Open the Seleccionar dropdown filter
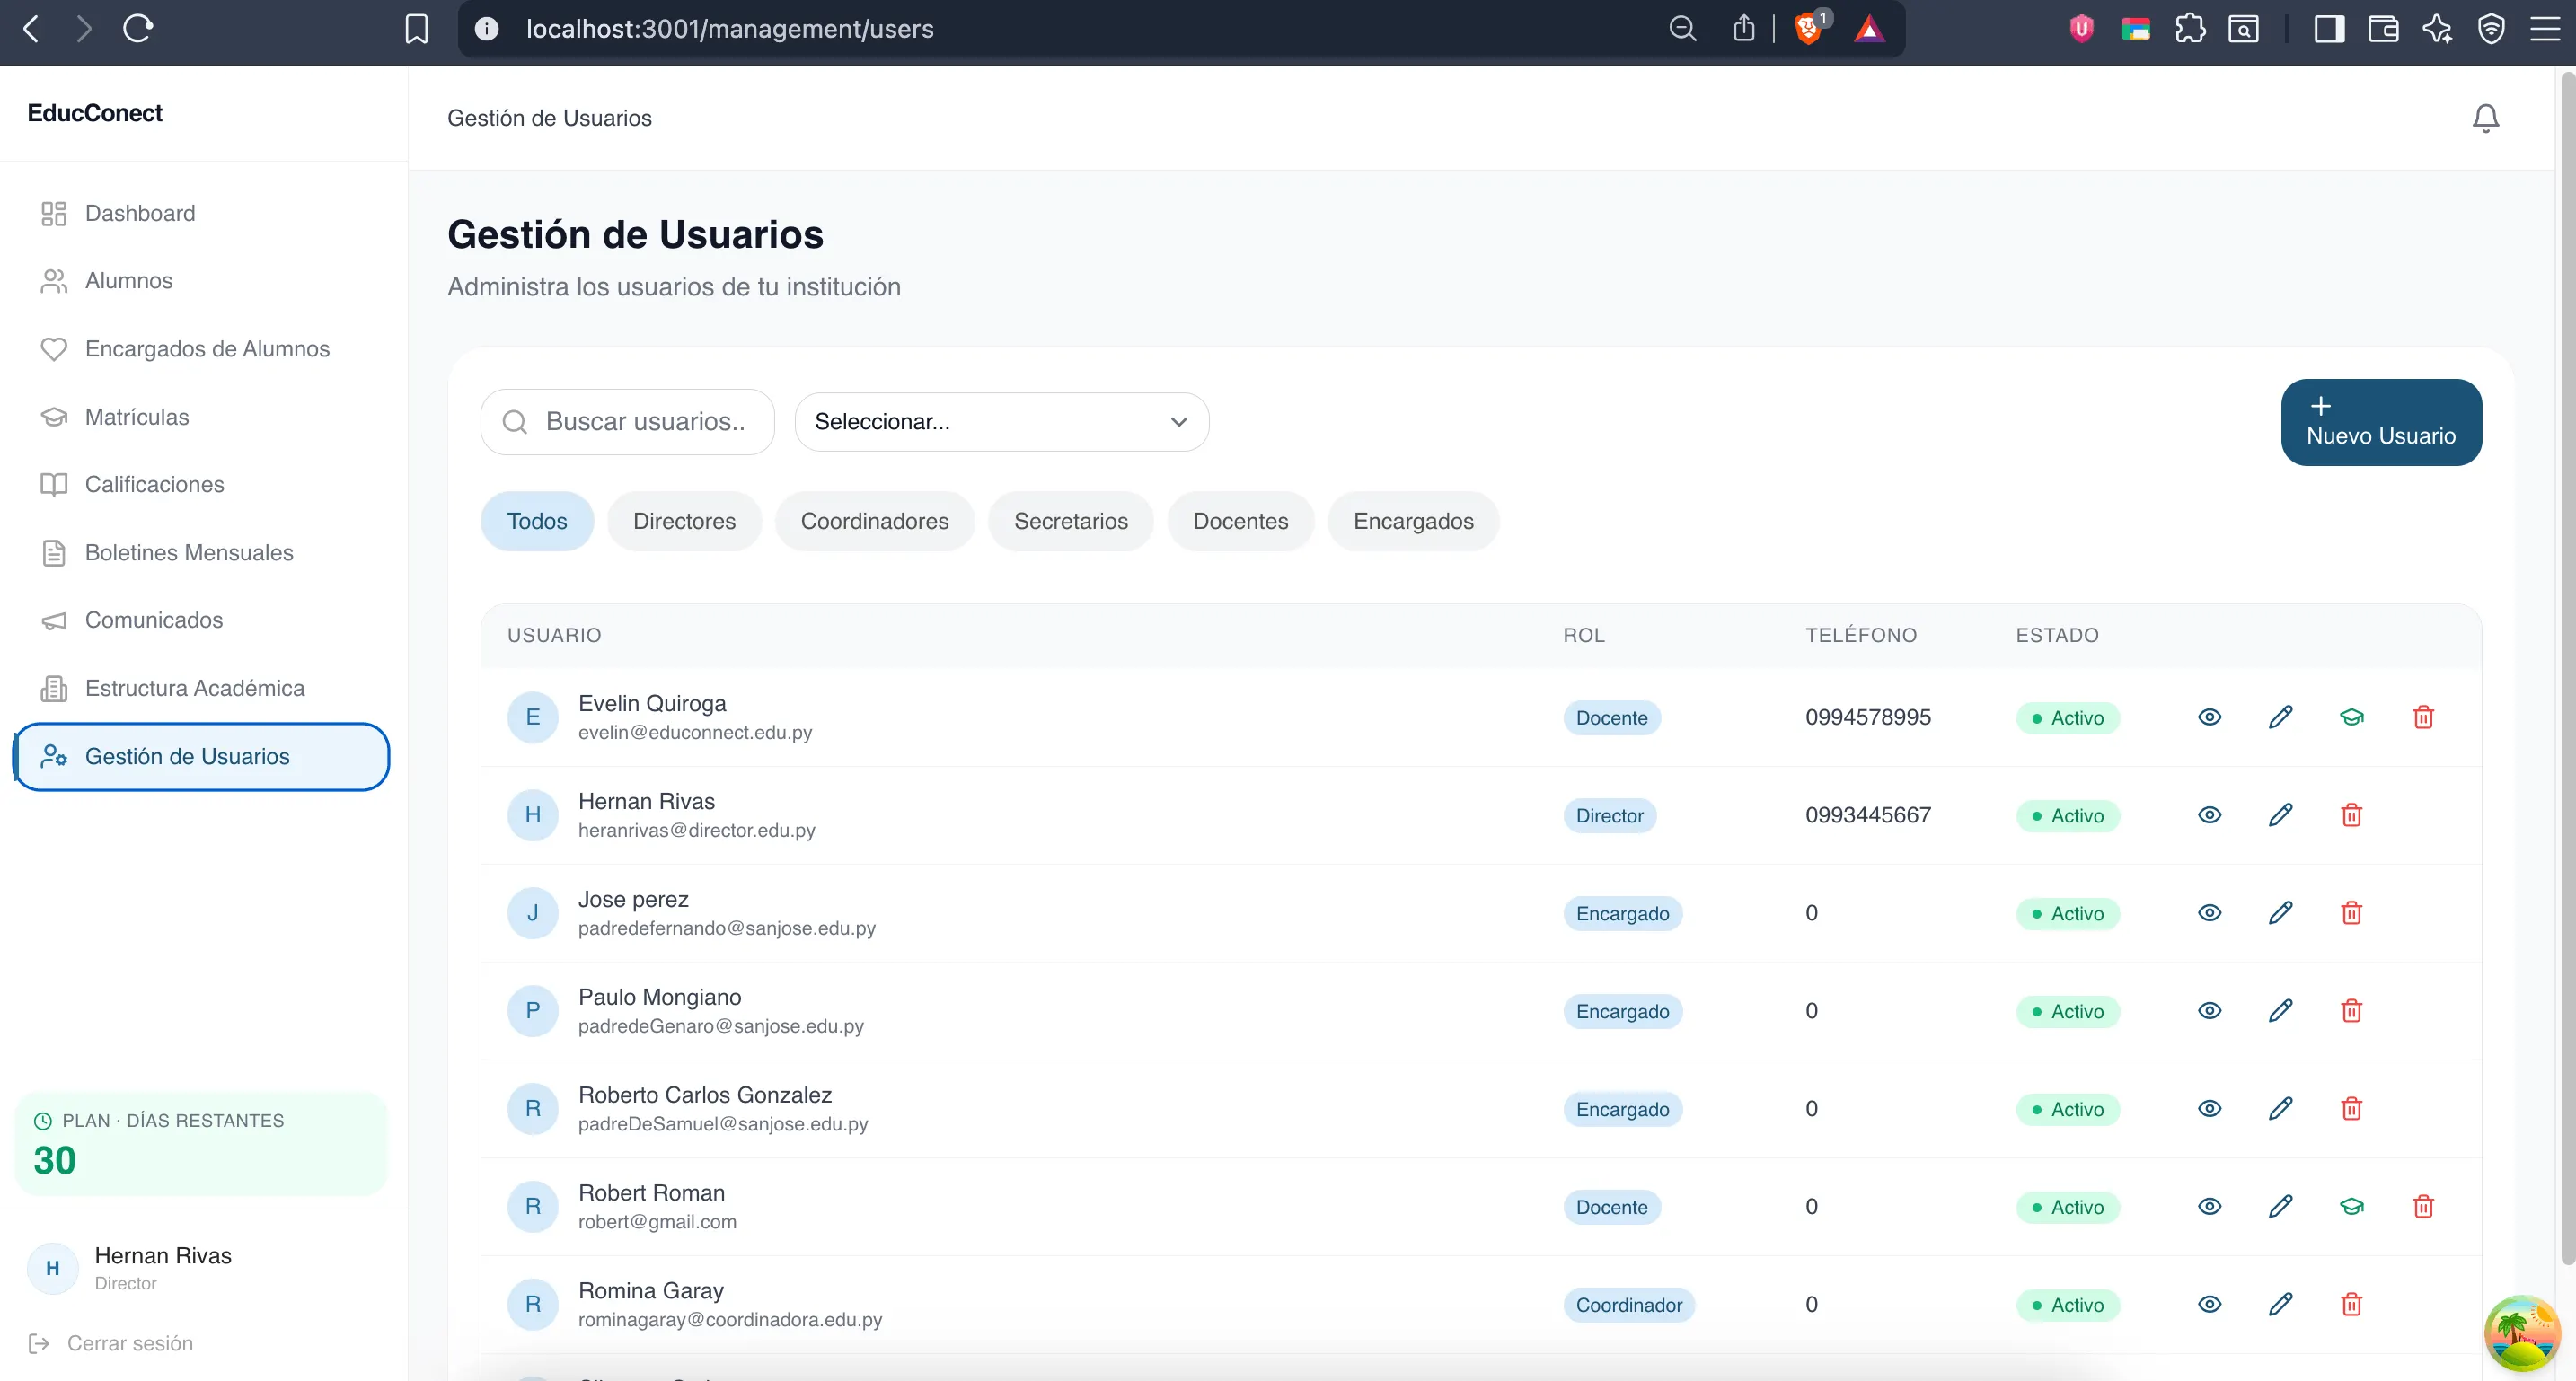This screenshot has width=2576, height=1381. click(1001, 422)
